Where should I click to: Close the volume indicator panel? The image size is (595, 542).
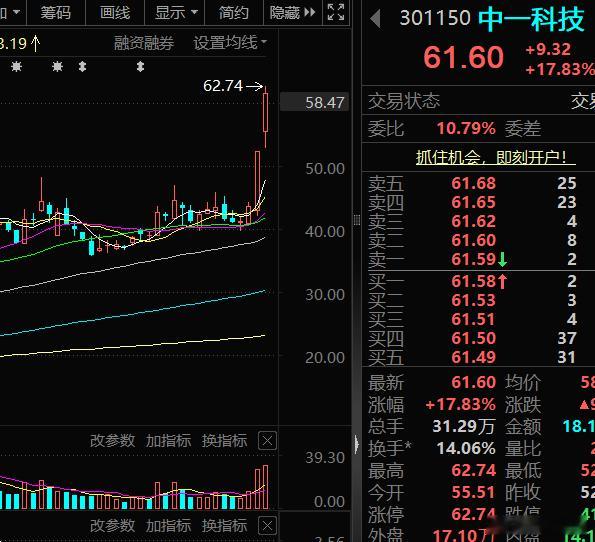(x=267, y=441)
